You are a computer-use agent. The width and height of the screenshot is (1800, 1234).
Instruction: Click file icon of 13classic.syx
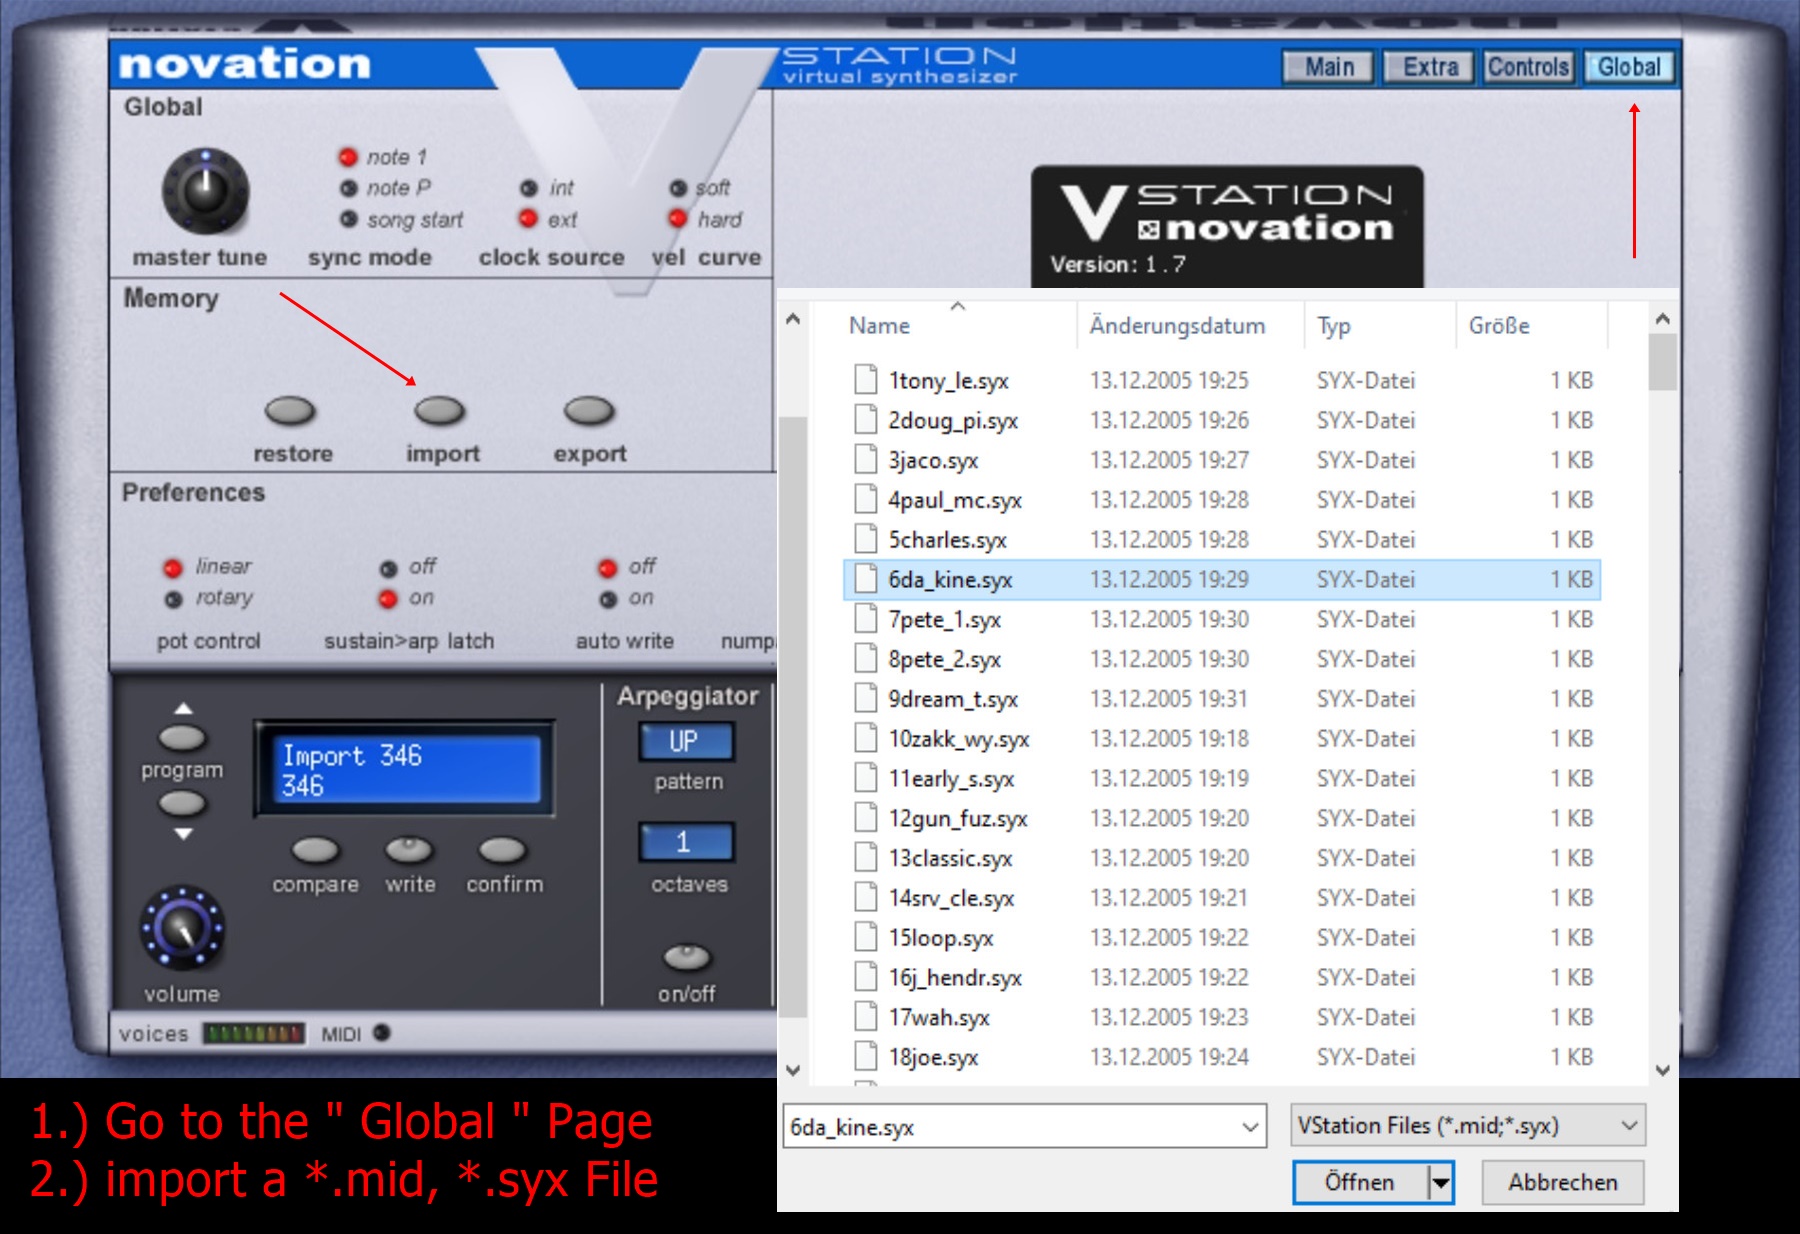(866, 858)
